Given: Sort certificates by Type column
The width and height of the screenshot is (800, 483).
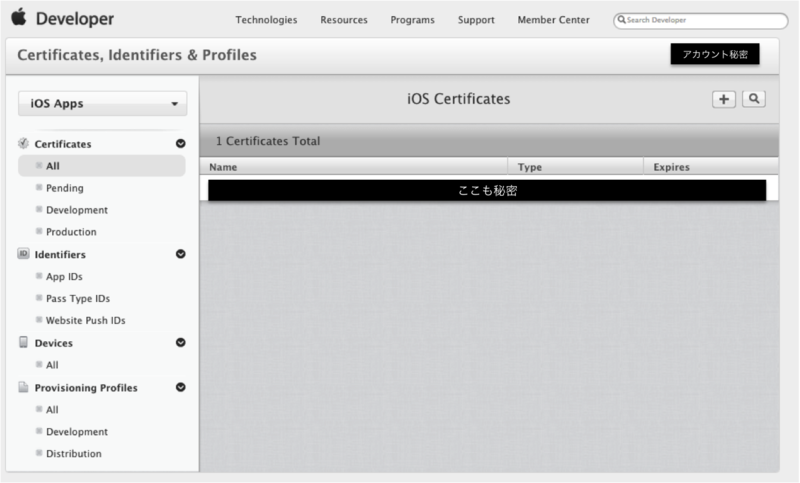Looking at the screenshot, I should pos(576,167).
